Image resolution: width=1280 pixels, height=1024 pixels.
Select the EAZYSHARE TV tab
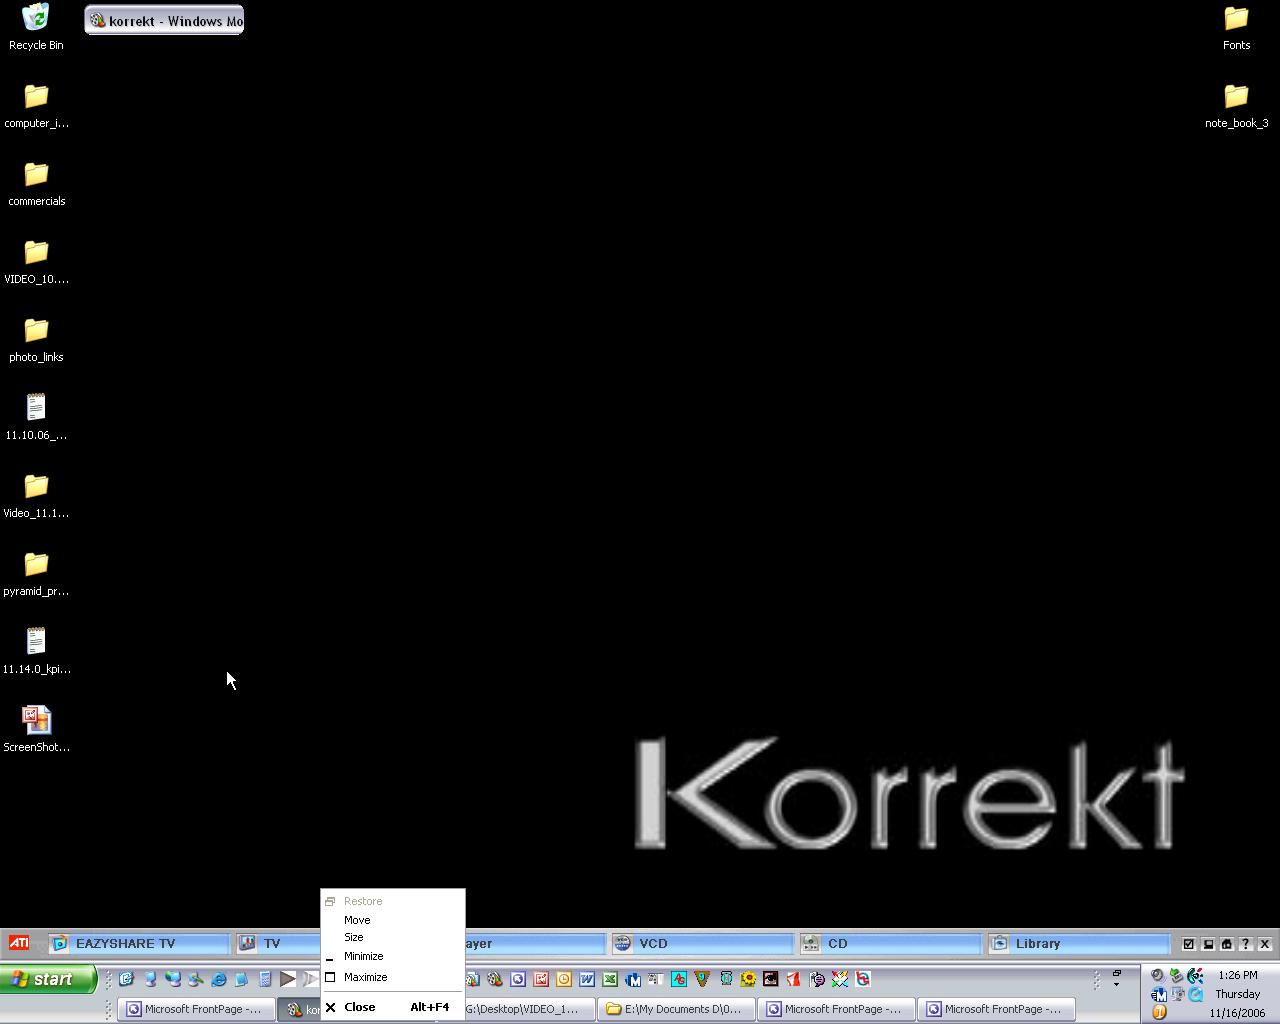point(138,943)
